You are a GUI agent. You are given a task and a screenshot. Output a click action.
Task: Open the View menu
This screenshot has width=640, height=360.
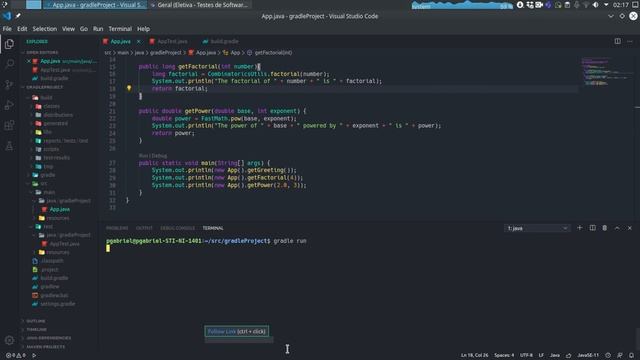[x=68, y=29]
